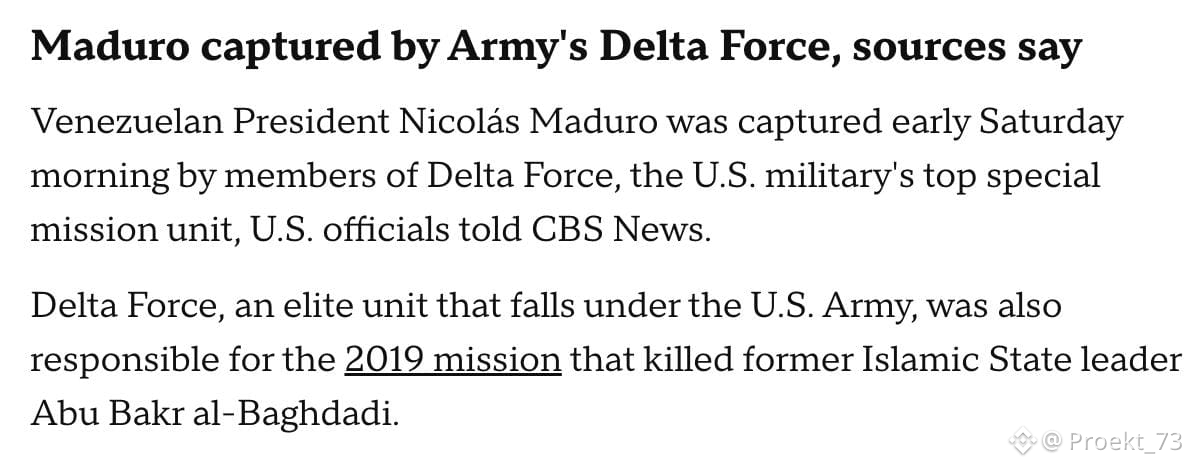Image resolution: width=1190 pixels, height=466 pixels.
Task: Click the "Proekt_73" watermark username
Action: coord(1126,440)
